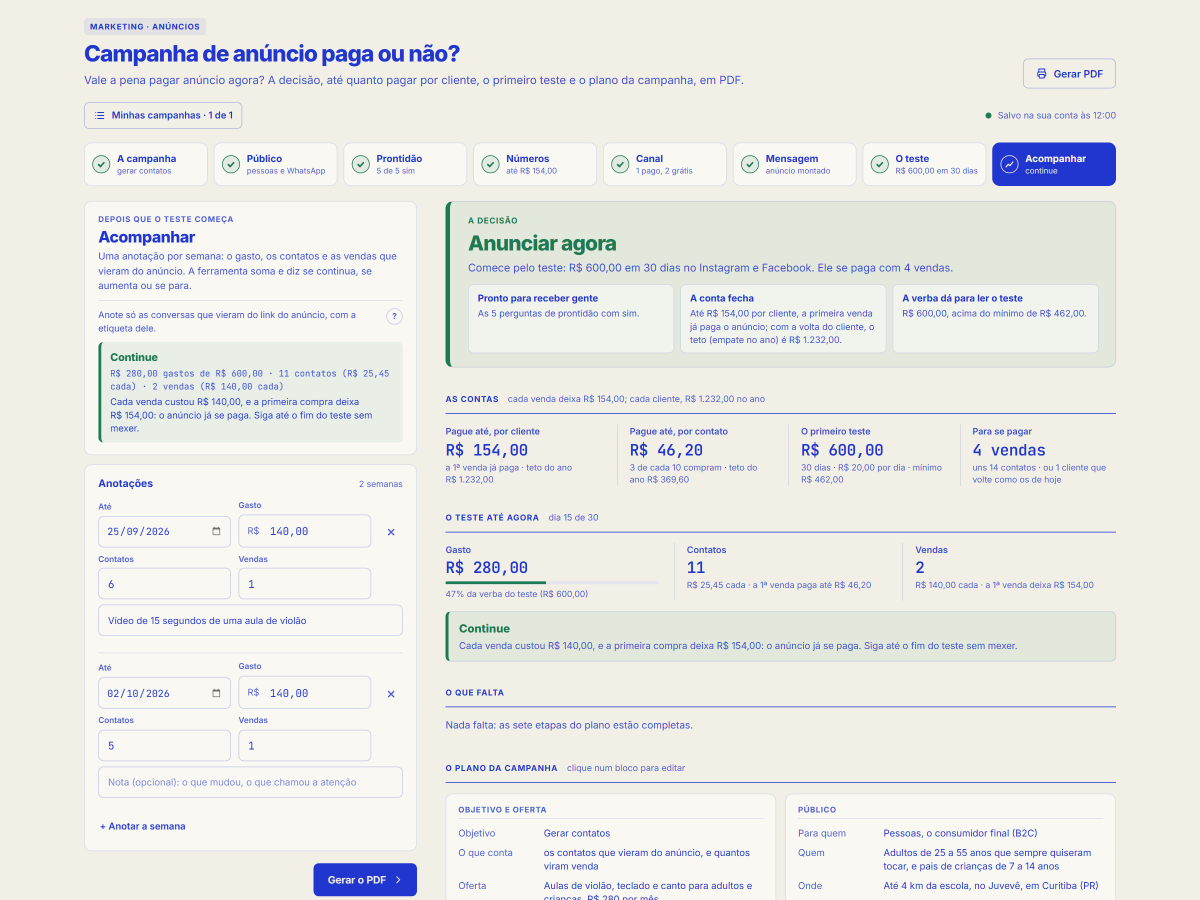Click the check icon on A campanha step

tap(101, 164)
